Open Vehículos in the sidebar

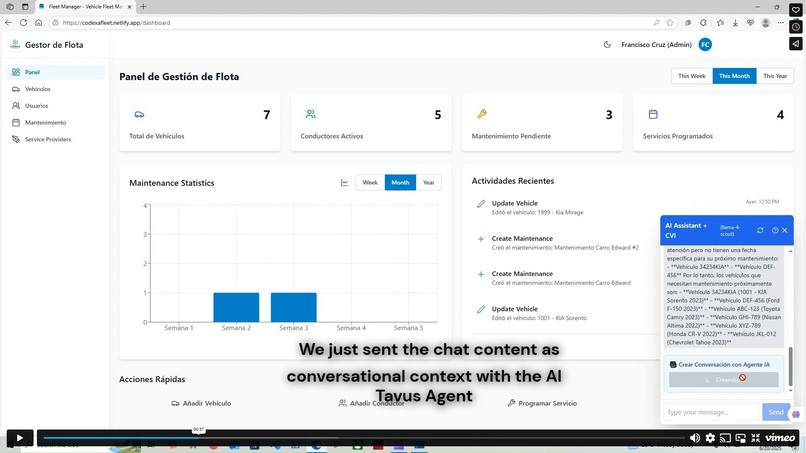click(x=56, y=89)
